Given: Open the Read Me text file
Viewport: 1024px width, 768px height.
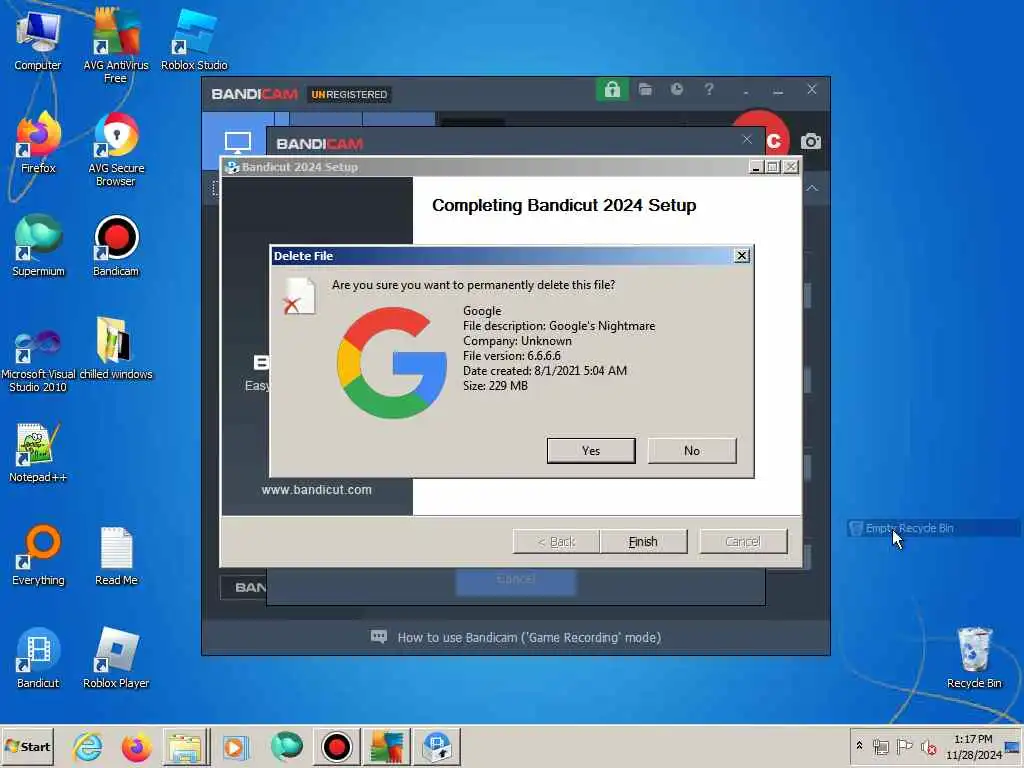Looking at the screenshot, I should pyautogui.click(x=116, y=555).
